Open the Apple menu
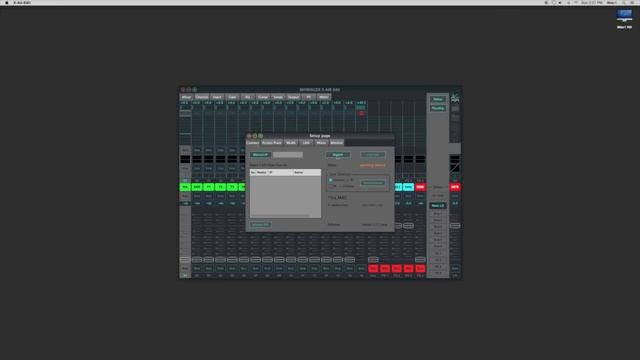This screenshot has width=640, height=360. [7, 2]
